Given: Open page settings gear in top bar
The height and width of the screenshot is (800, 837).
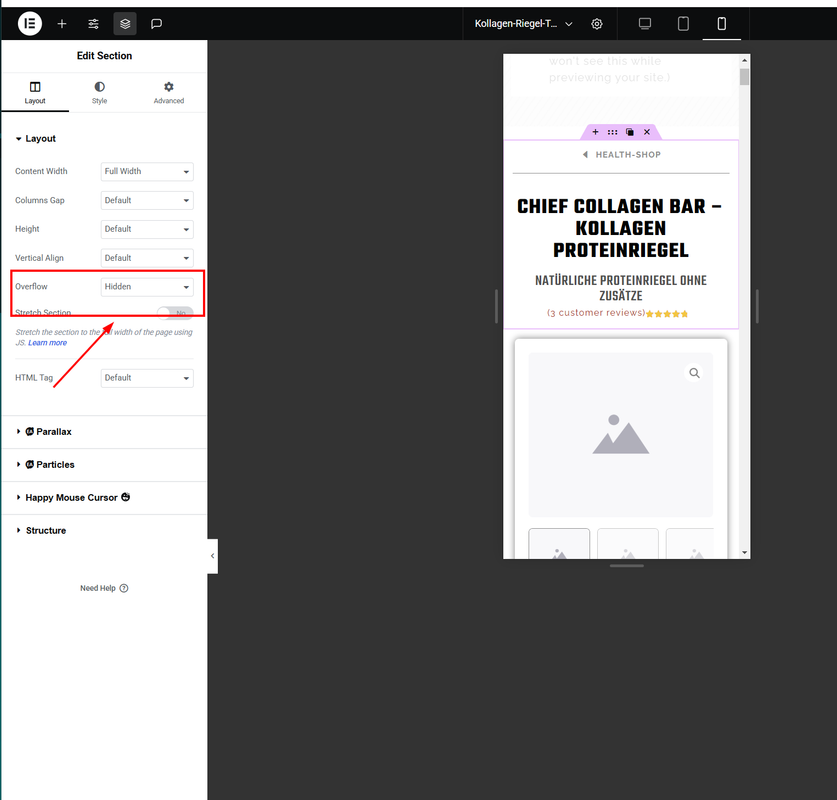Looking at the screenshot, I should (x=597, y=23).
